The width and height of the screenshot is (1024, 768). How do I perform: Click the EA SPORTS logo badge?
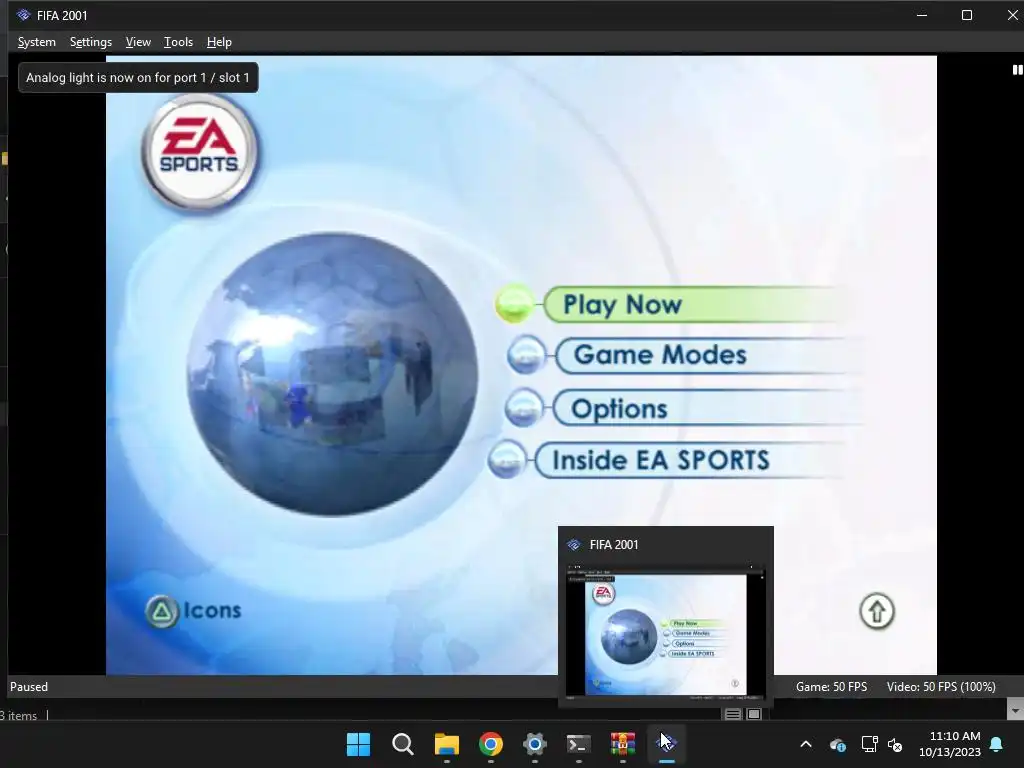point(199,152)
